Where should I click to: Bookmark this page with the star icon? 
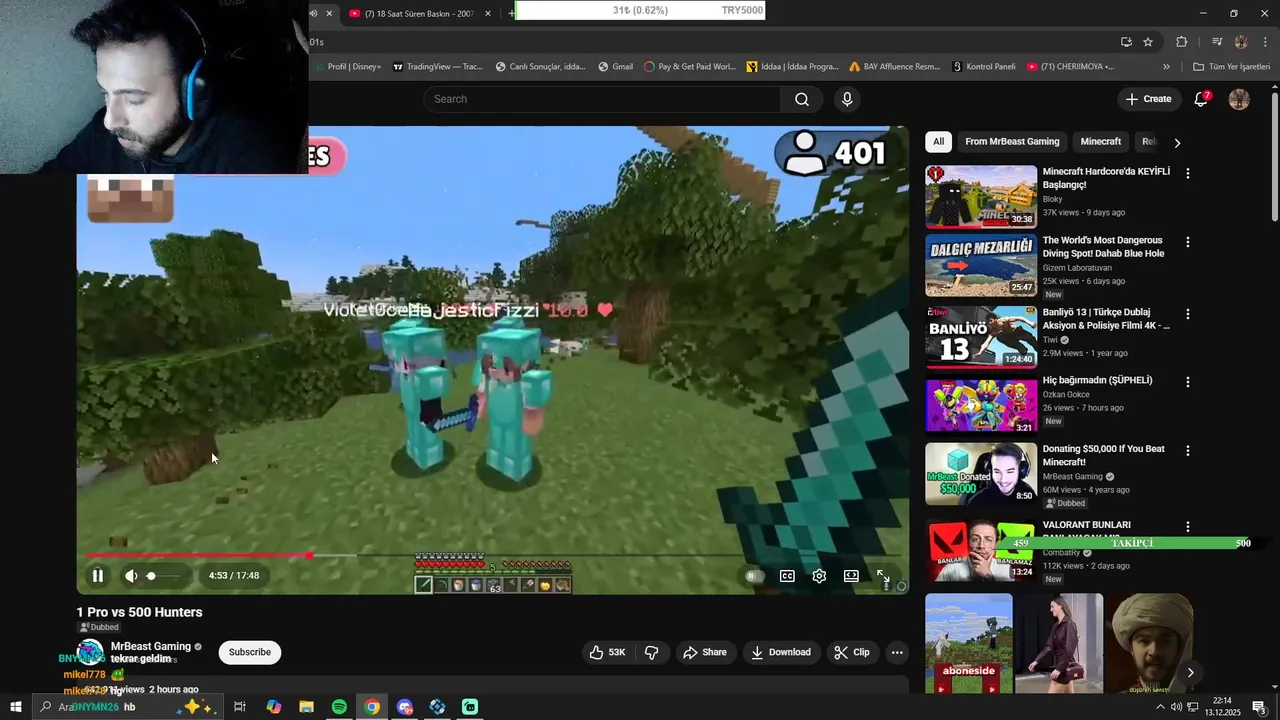(1148, 42)
